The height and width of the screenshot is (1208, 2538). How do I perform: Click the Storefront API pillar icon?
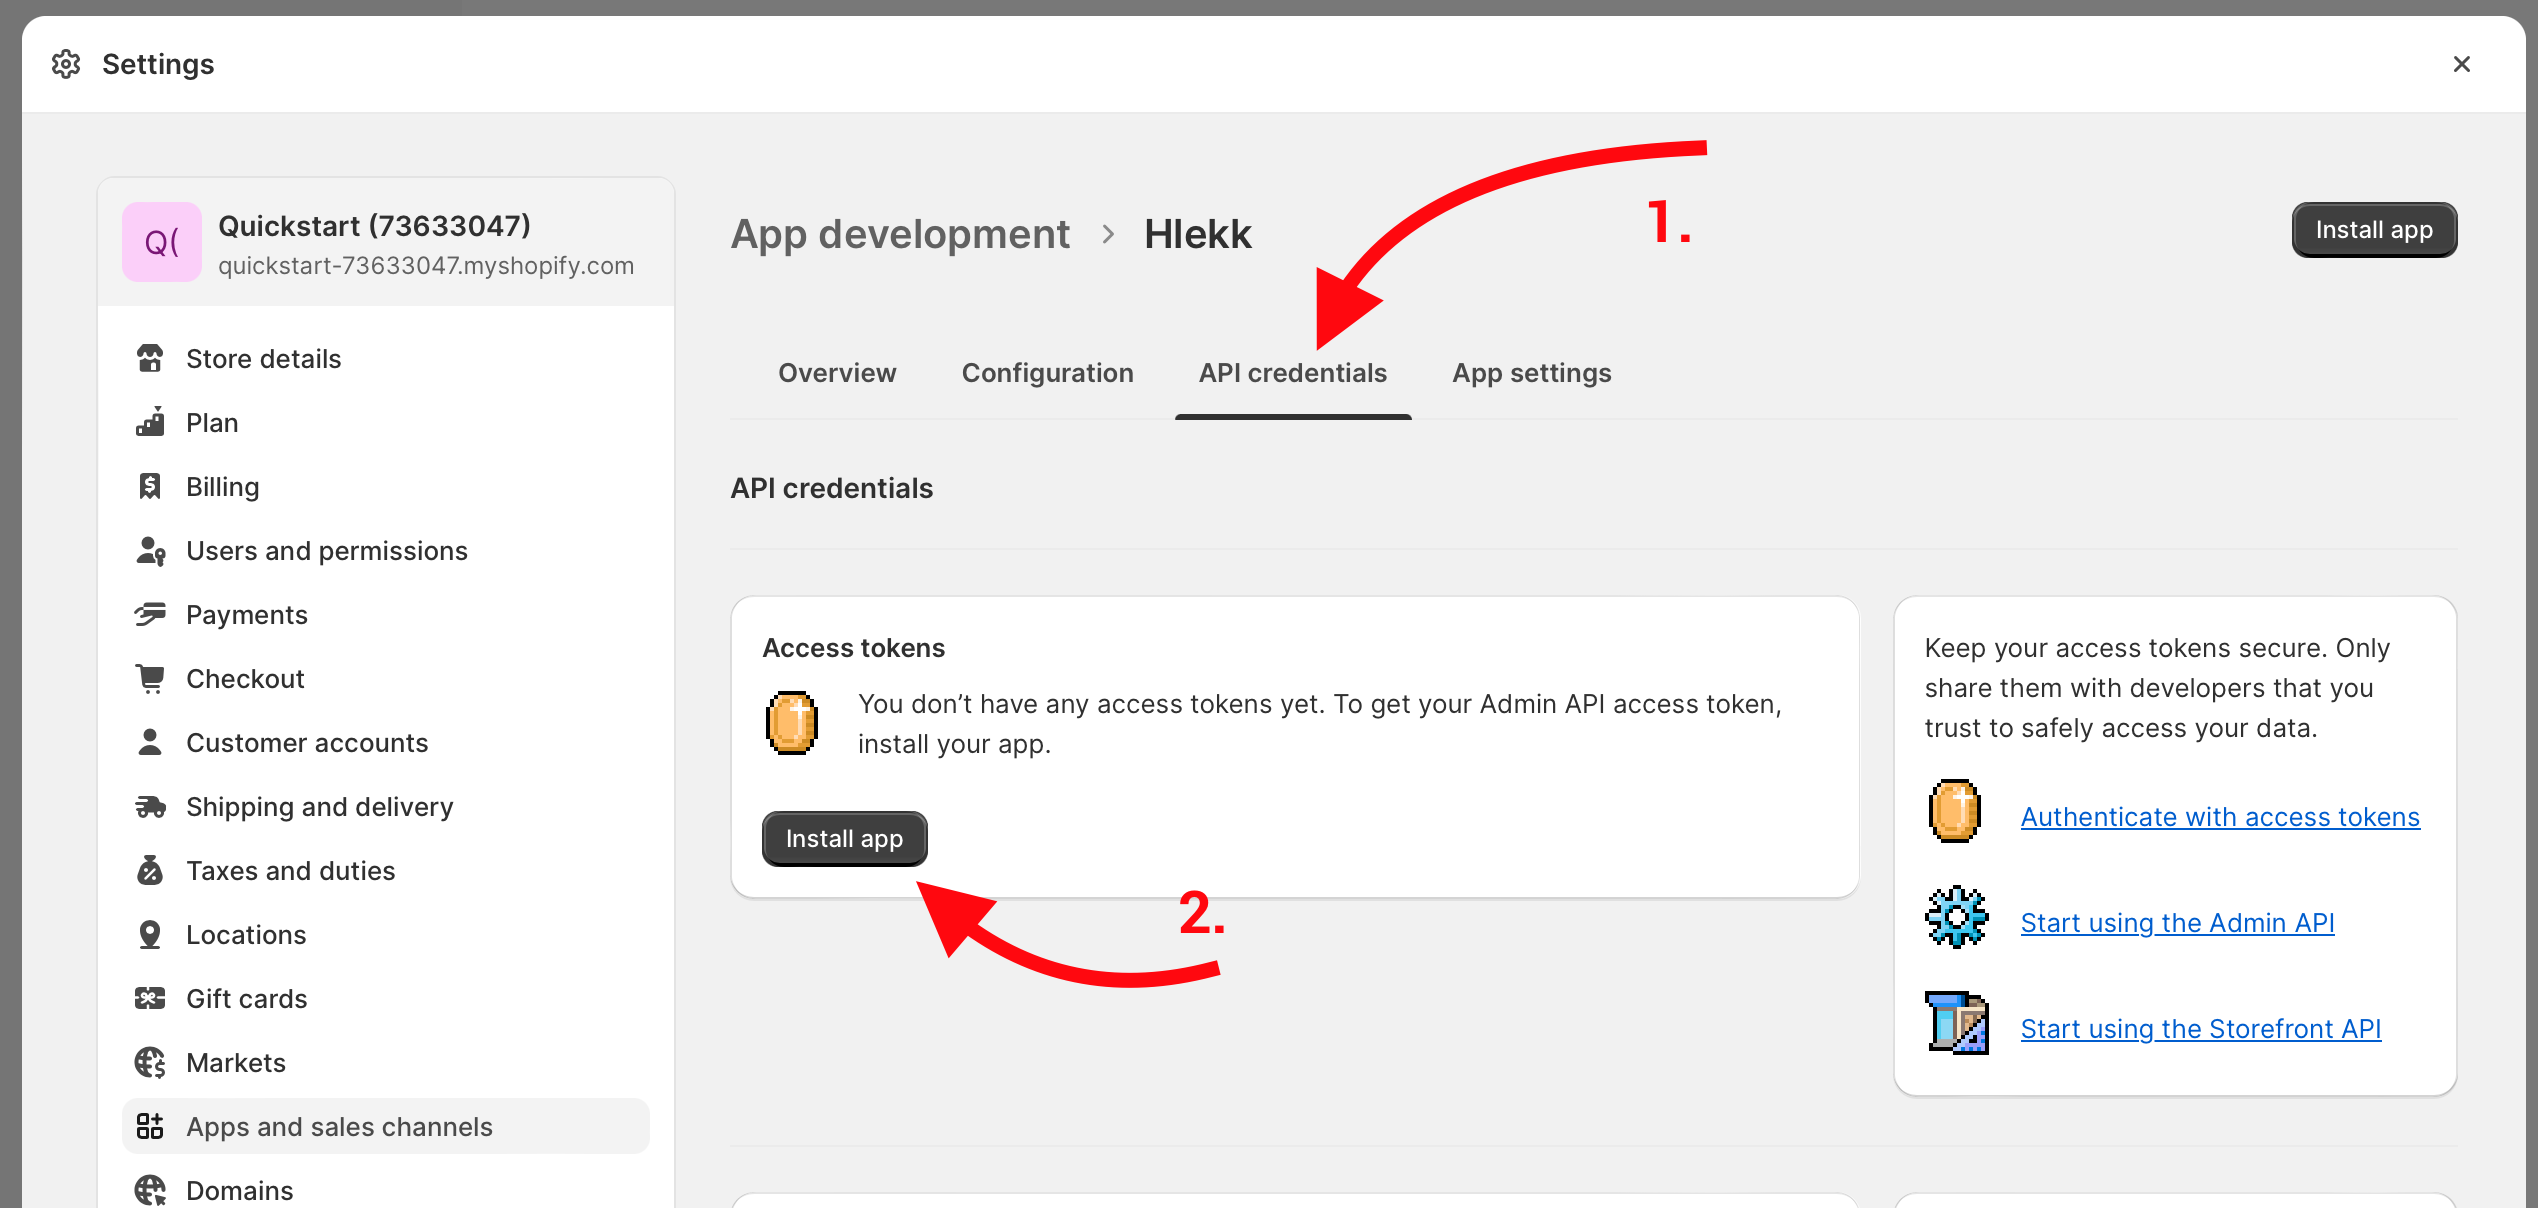click(x=1957, y=1023)
